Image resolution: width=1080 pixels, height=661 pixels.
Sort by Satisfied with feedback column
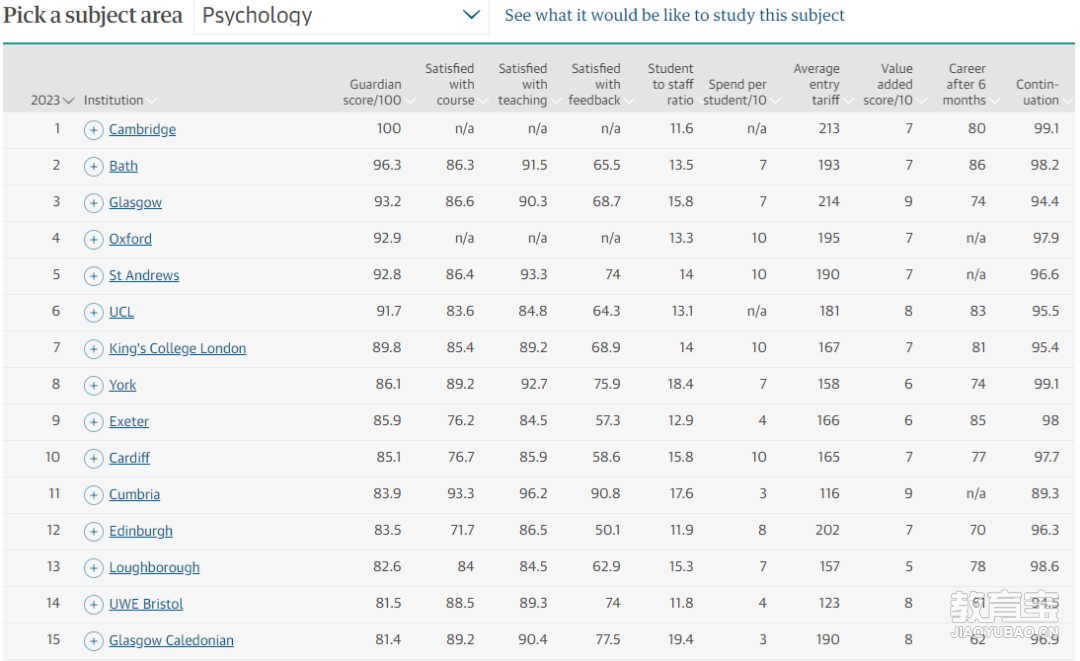pos(600,84)
